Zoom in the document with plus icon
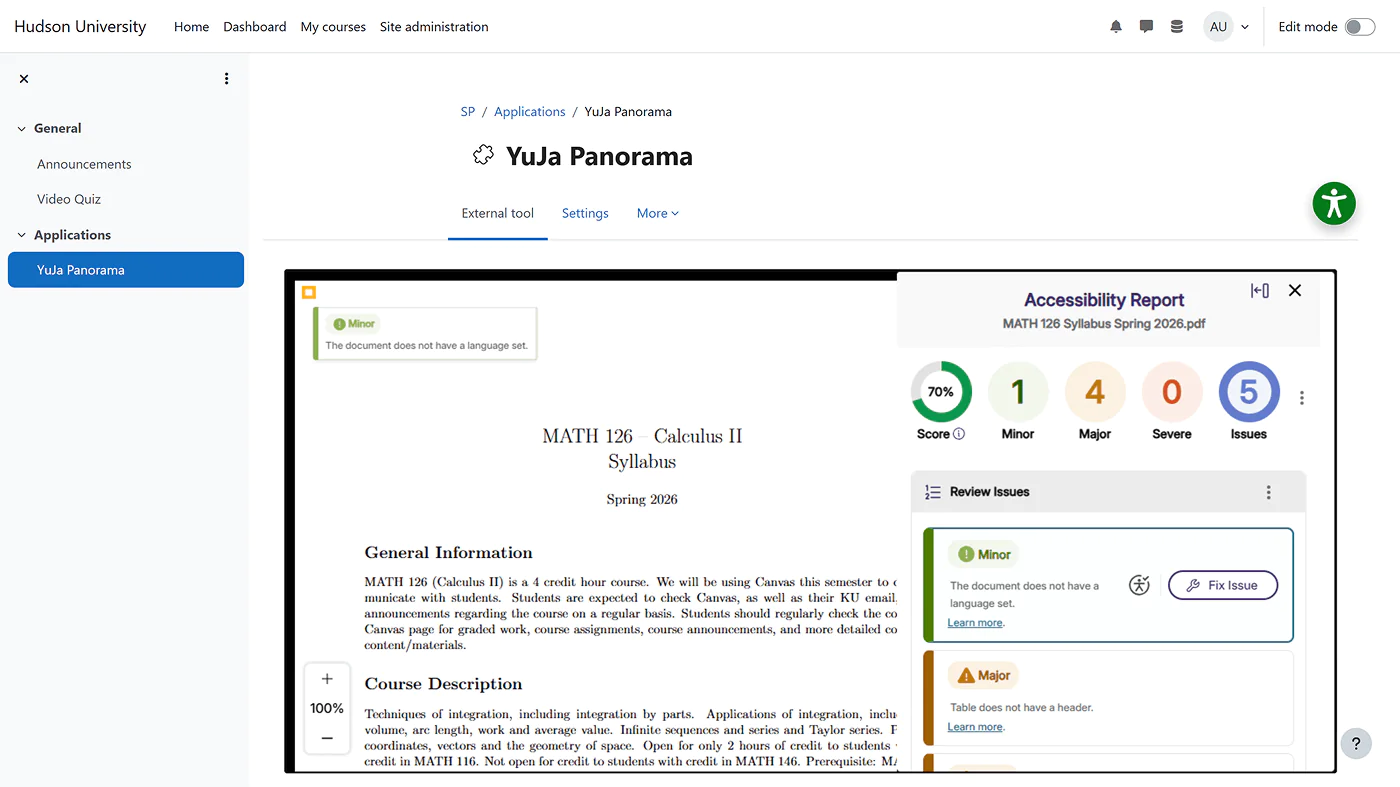The image size is (1400, 787). coord(327,679)
